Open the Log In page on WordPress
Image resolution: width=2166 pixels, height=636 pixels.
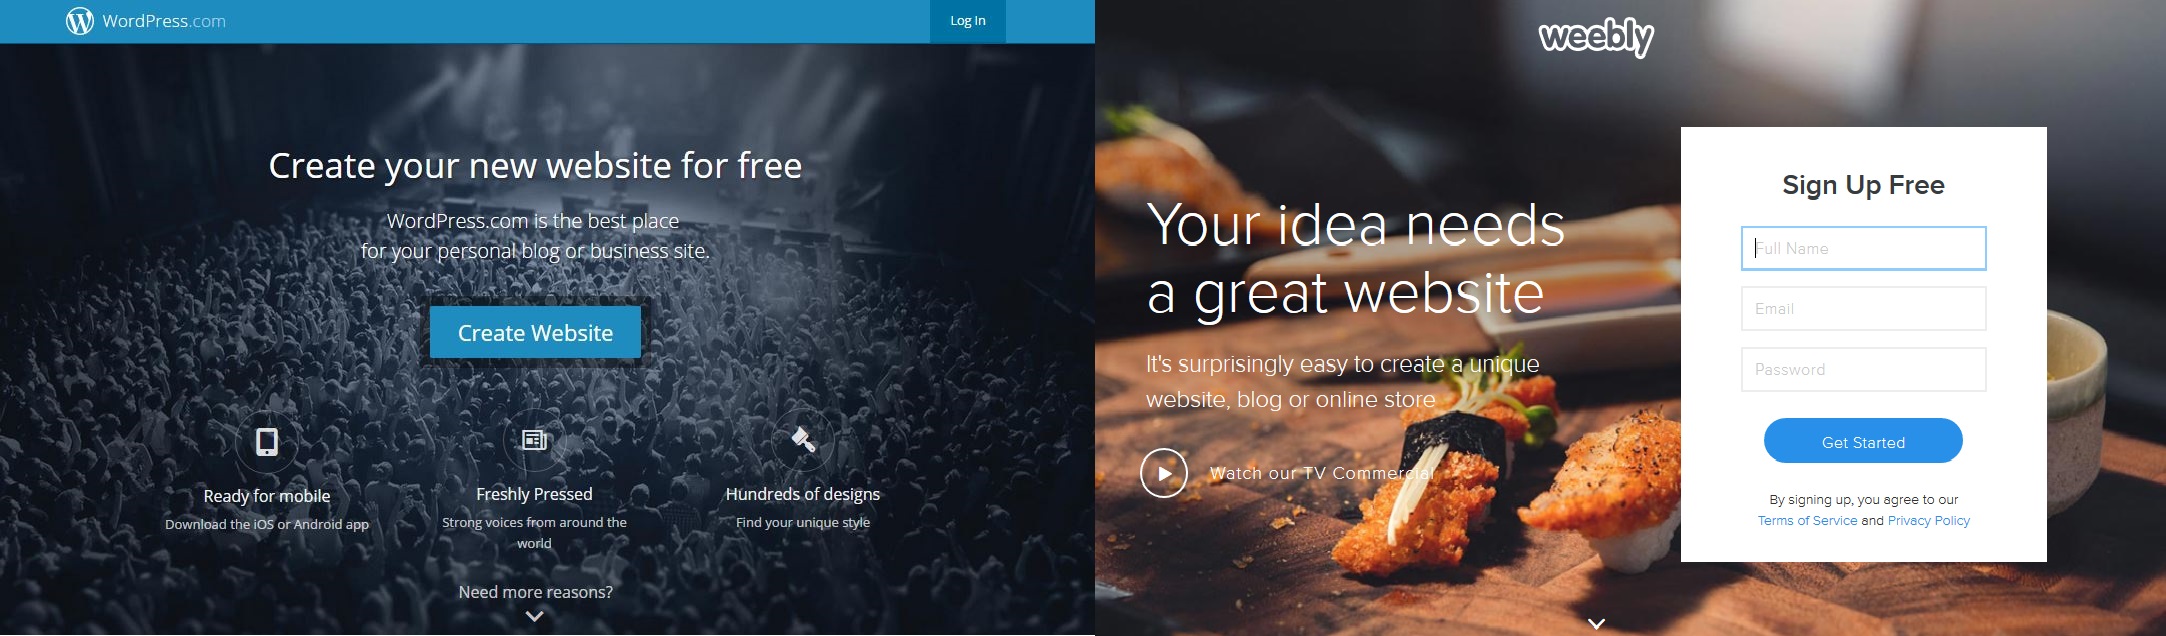[967, 21]
